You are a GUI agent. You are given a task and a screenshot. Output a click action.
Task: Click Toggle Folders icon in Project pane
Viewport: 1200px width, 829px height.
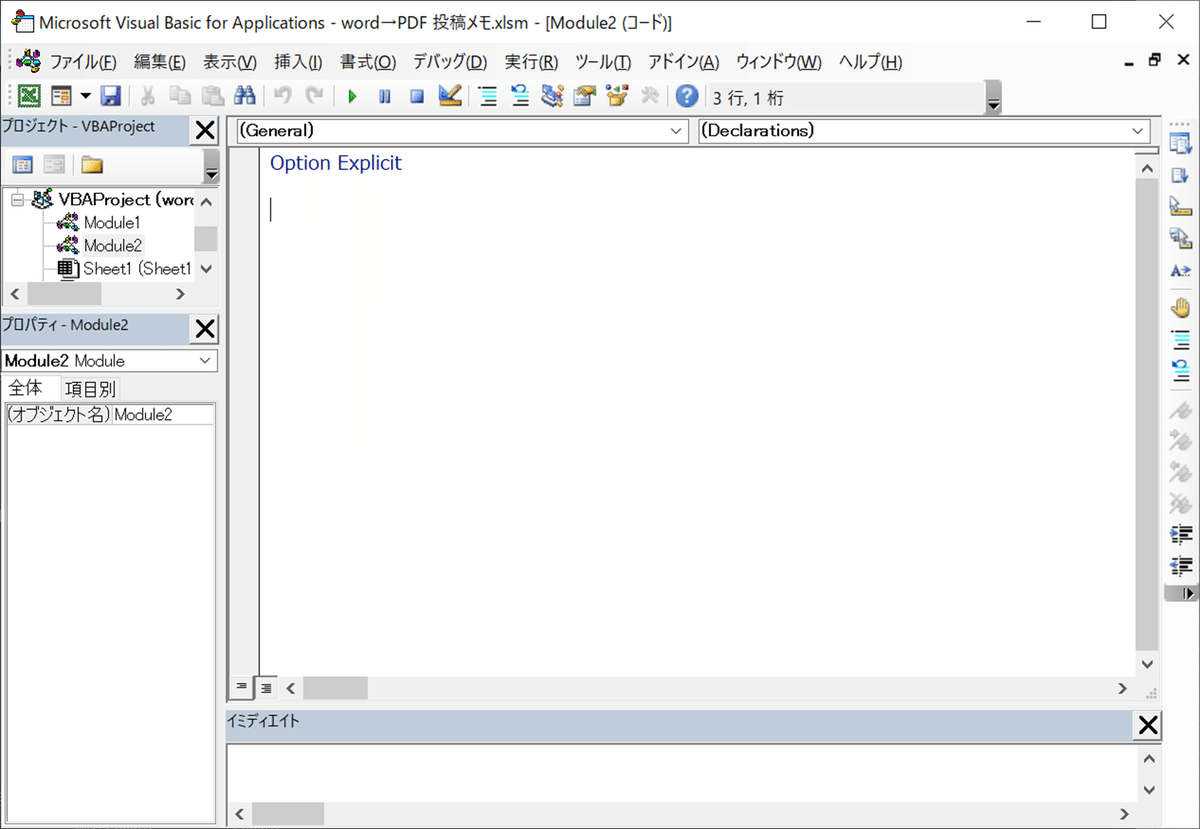click(x=92, y=165)
